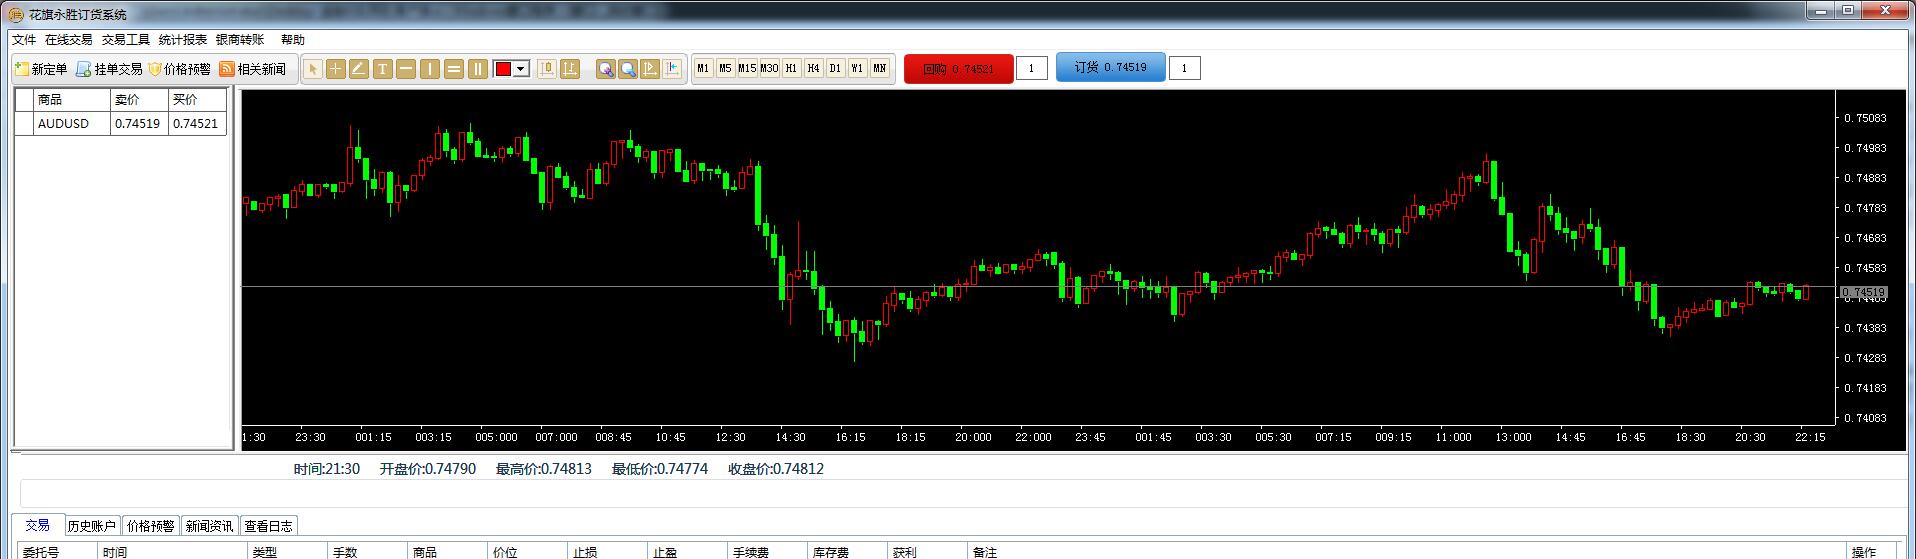Open the 在线交易 menu
The width and height of the screenshot is (1916, 559).
[x=68, y=40]
